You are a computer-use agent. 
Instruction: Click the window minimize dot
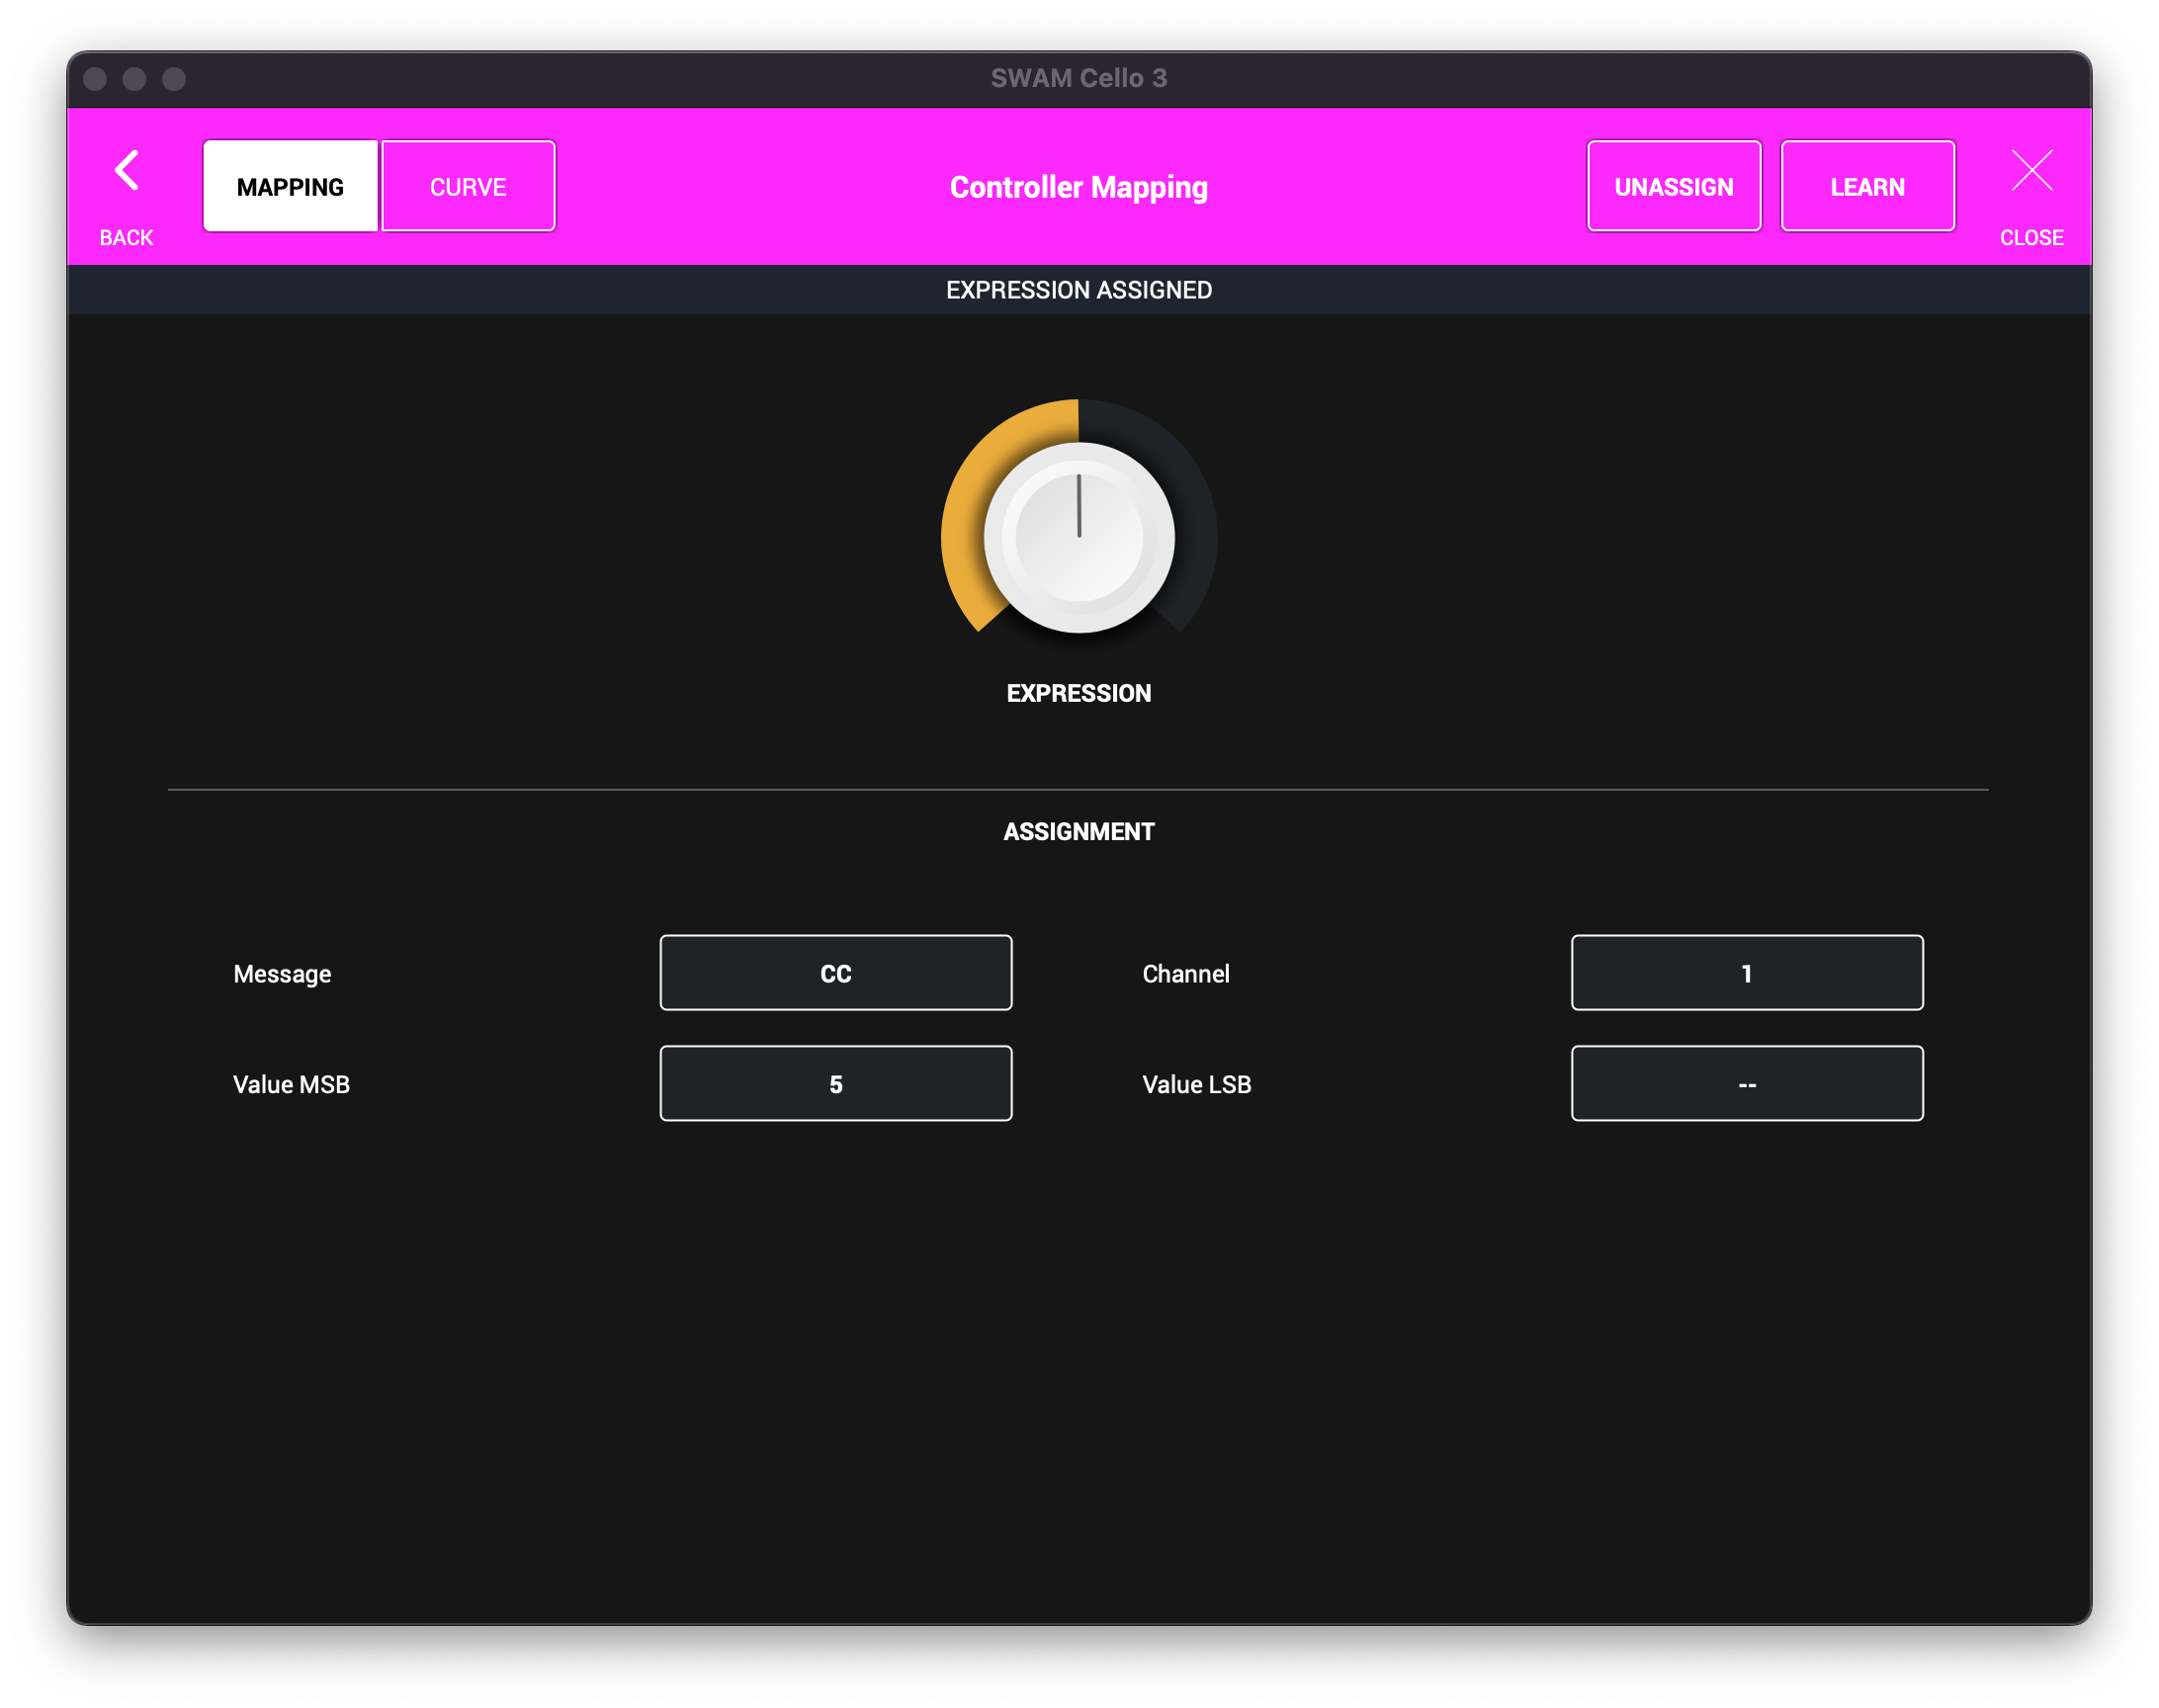point(134,79)
